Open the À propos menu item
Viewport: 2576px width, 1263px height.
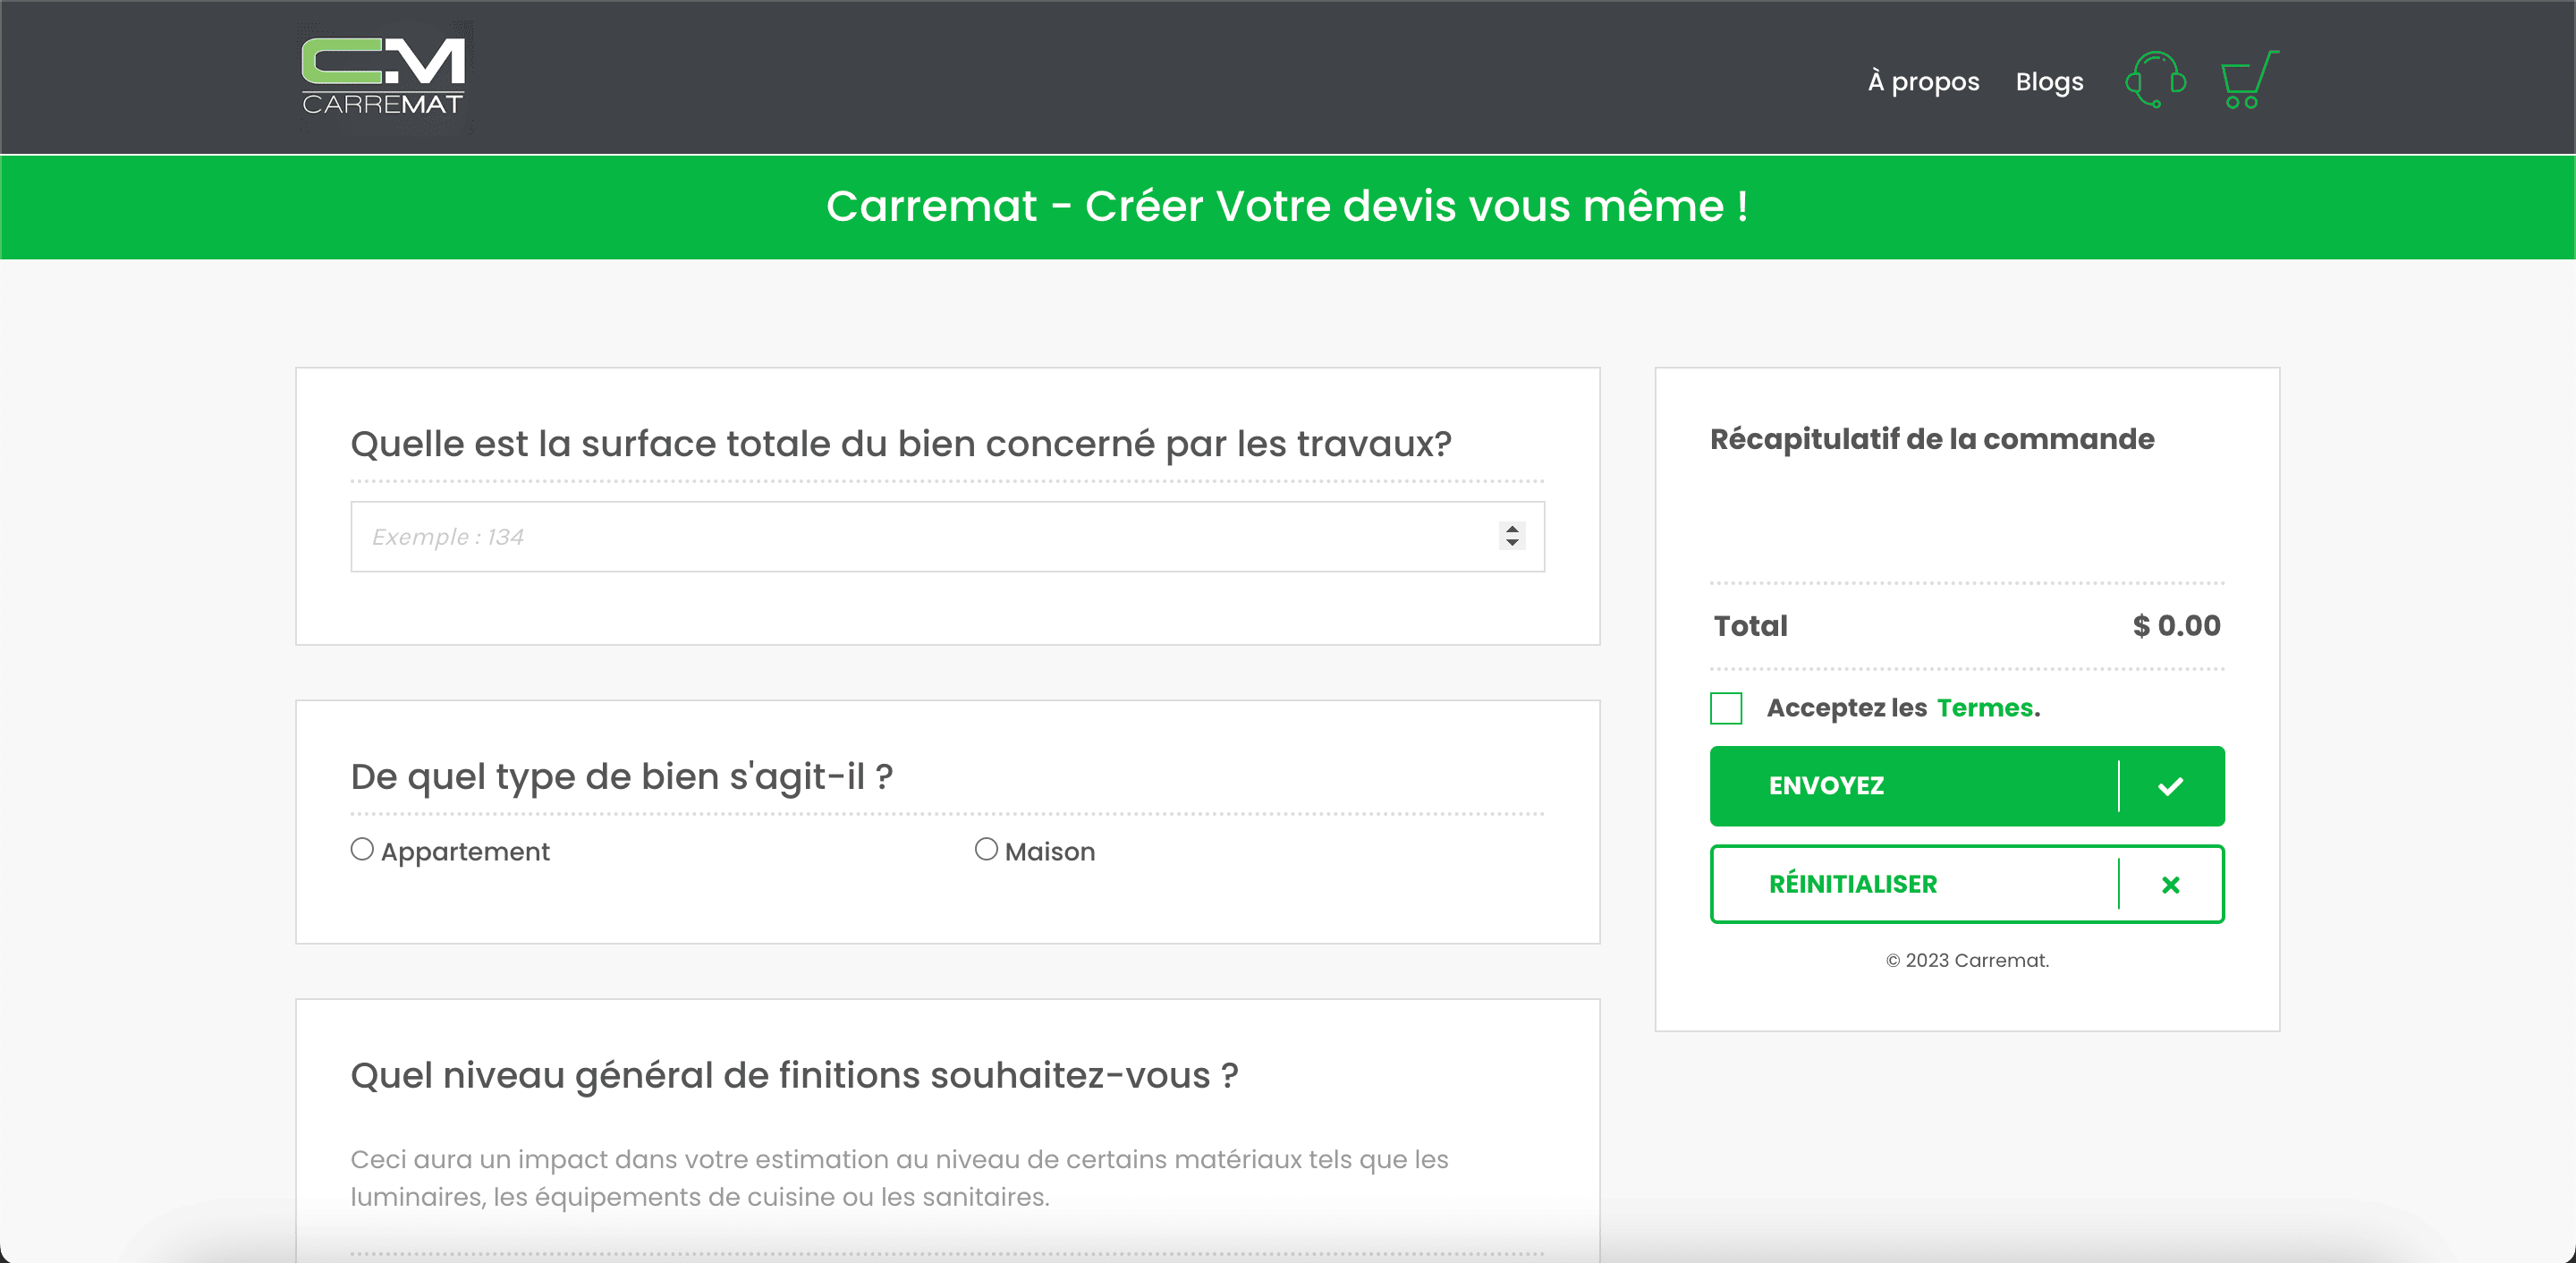click(x=1923, y=82)
